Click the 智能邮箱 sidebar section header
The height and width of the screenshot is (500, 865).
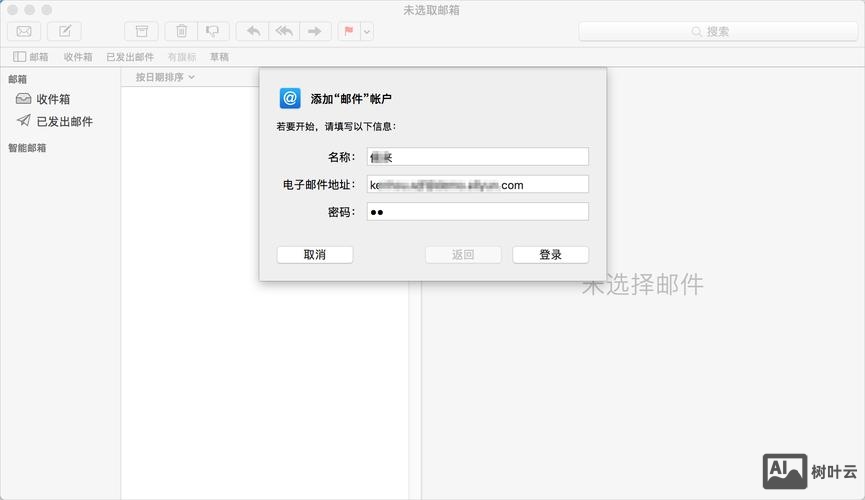27,148
